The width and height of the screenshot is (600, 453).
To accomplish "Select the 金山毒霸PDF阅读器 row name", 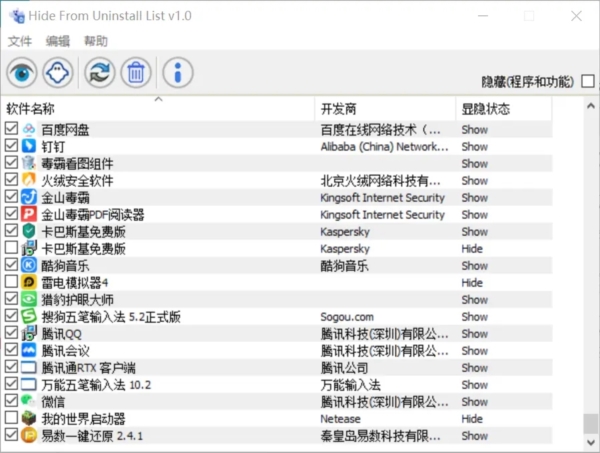I will 93,214.
